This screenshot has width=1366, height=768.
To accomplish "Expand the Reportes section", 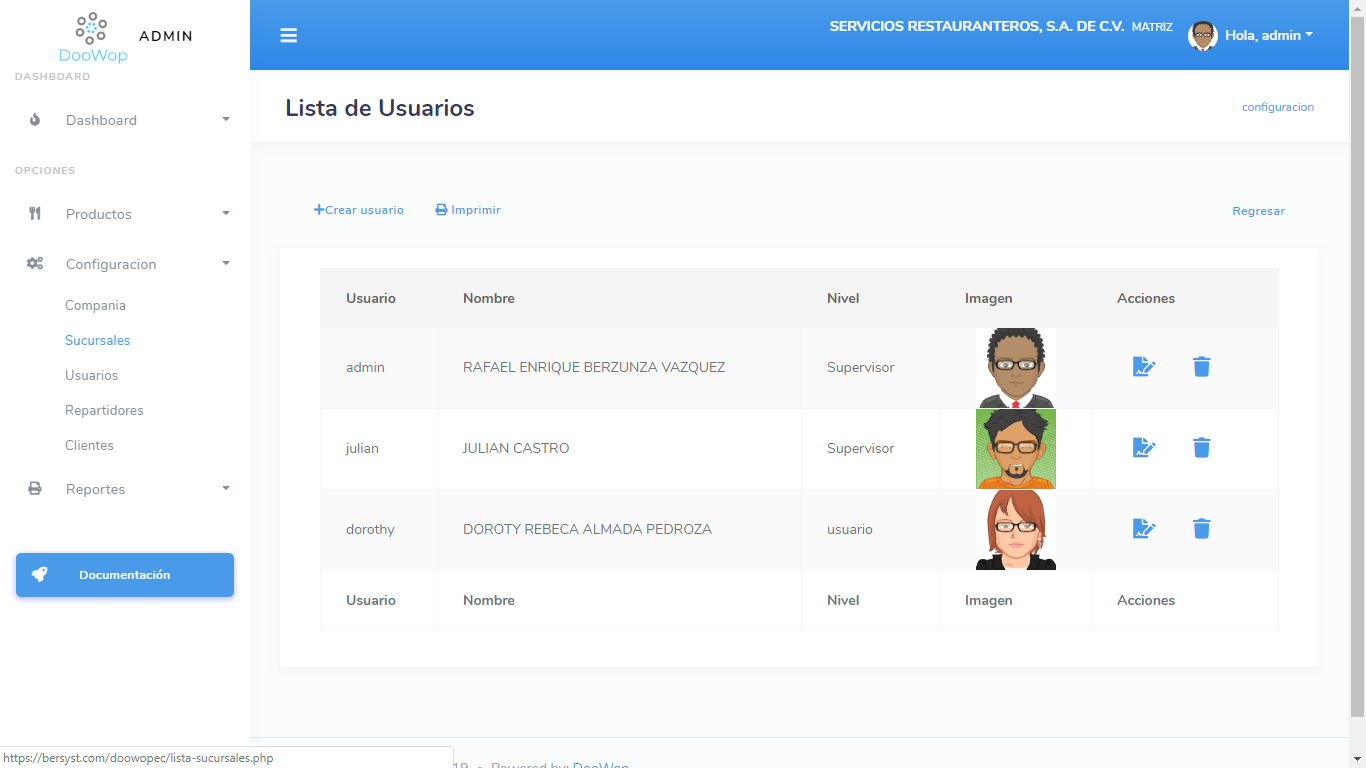I will coord(226,488).
